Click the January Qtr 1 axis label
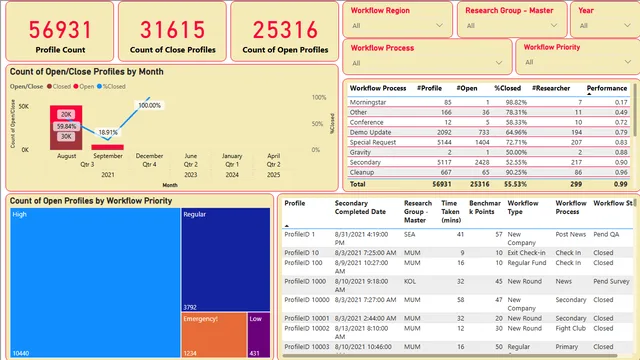640x360 pixels. click(x=232, y=160)
